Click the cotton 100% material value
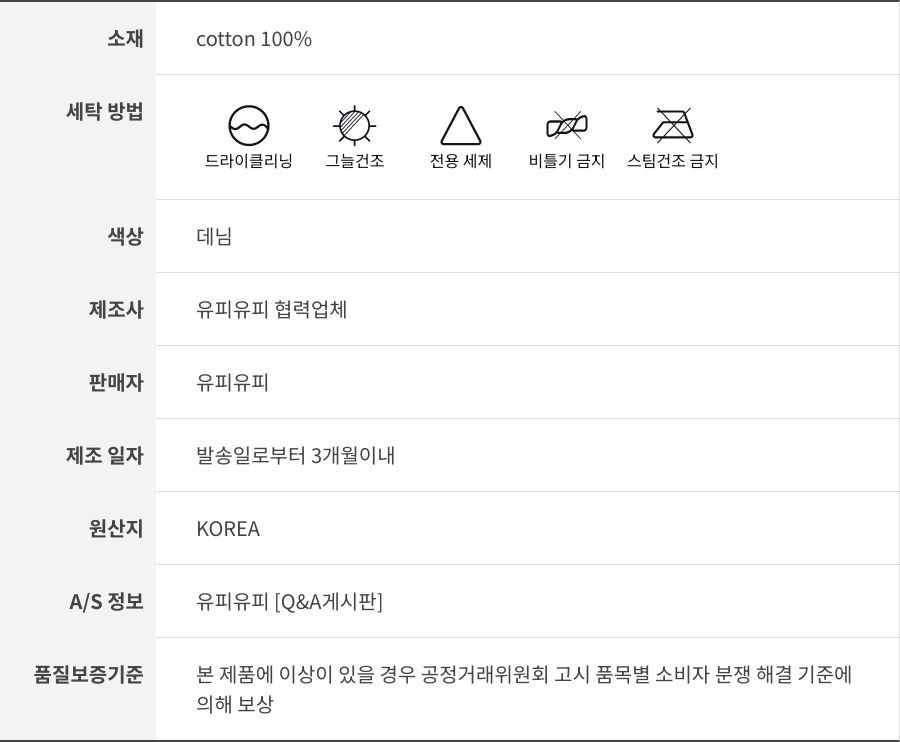 pos(254,39)
